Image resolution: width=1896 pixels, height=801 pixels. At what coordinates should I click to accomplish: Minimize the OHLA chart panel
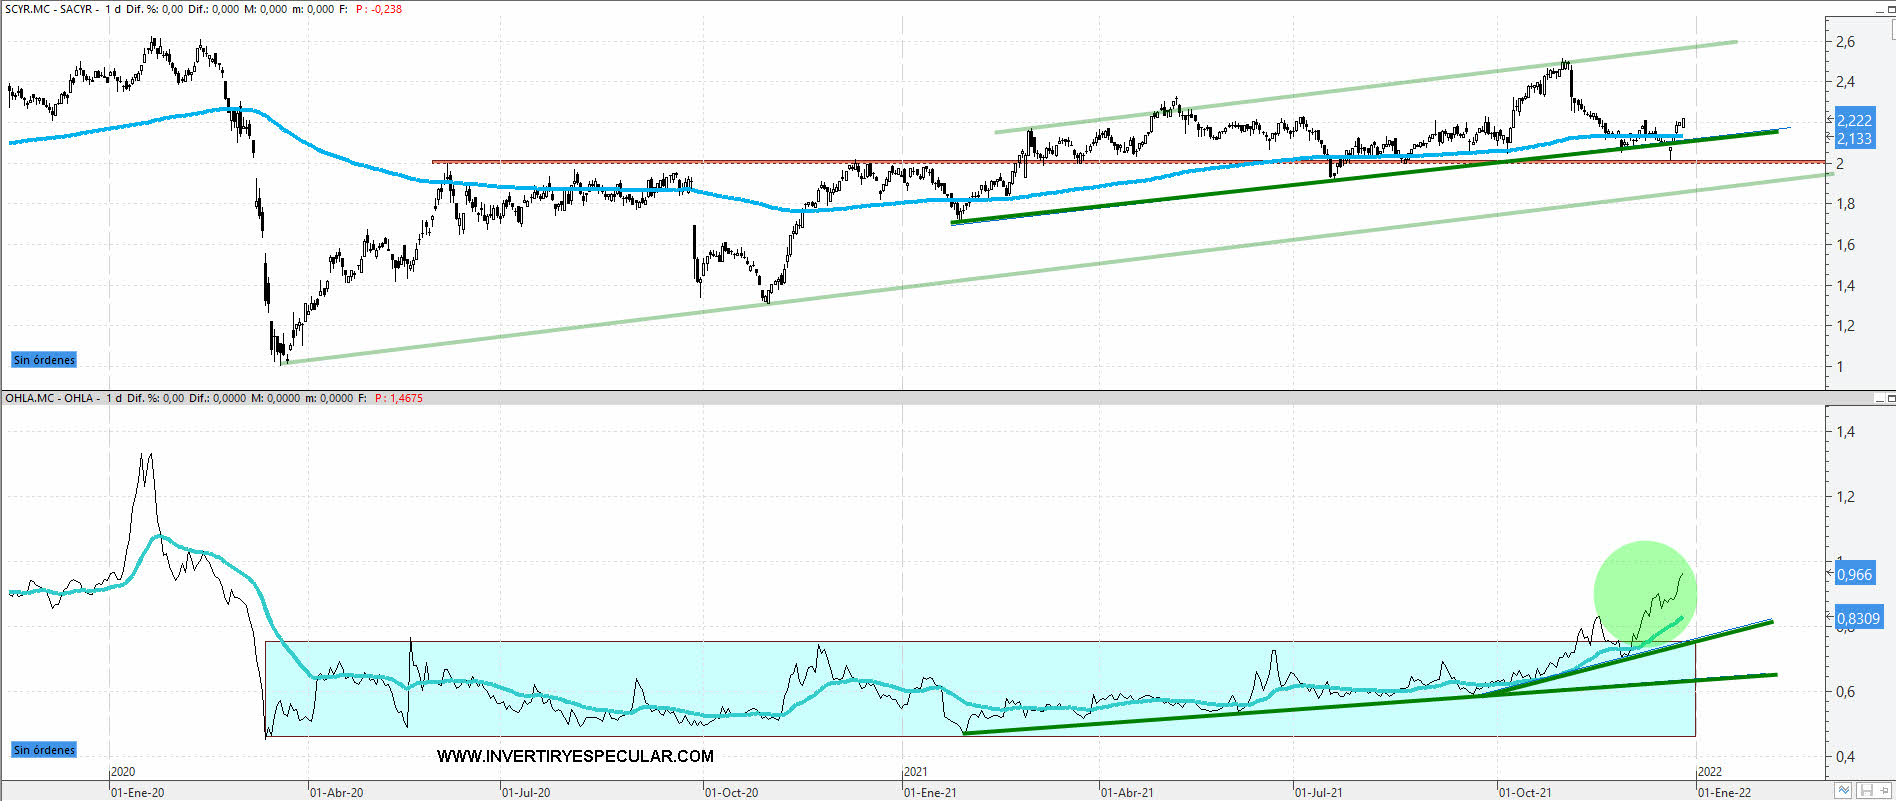[1880, 399]
